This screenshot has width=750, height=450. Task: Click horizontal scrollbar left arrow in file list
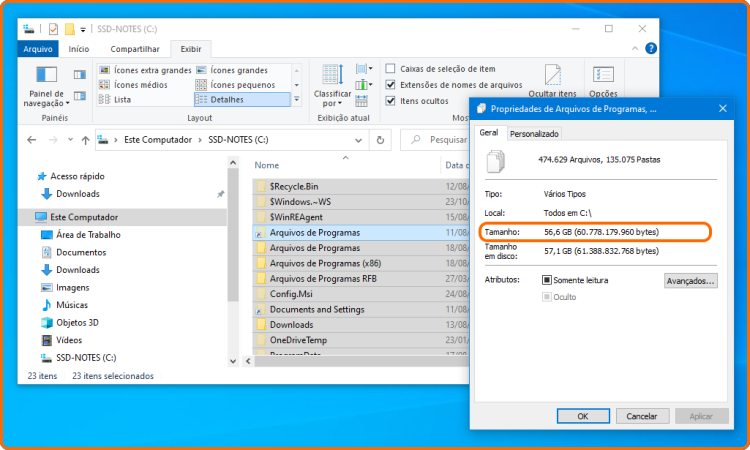point(248,361)
